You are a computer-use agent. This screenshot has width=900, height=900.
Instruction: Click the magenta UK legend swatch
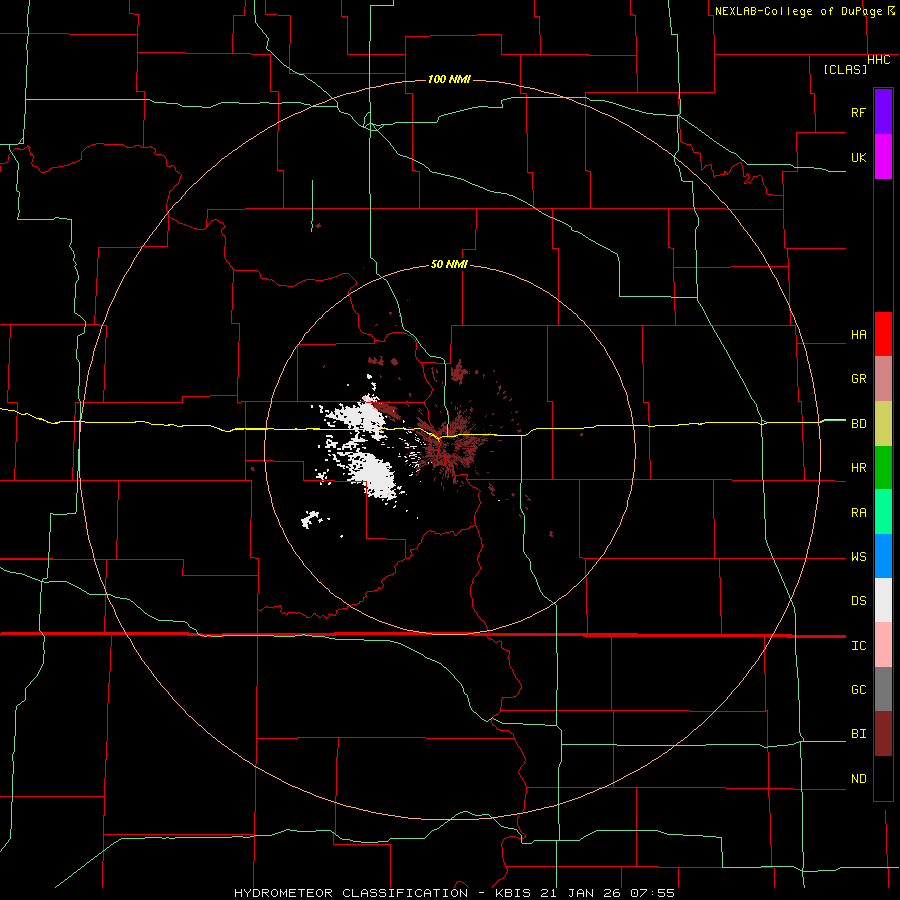tap(883, 157)
